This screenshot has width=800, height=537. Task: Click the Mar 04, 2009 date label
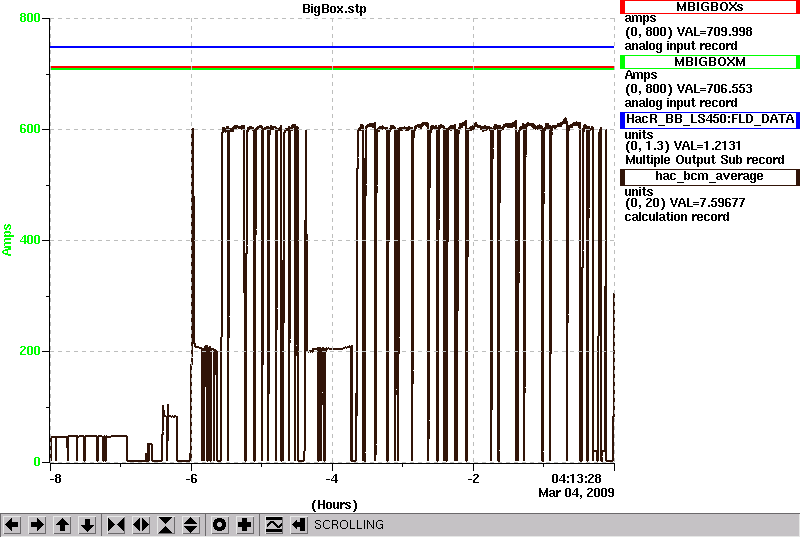pos(576,493)
